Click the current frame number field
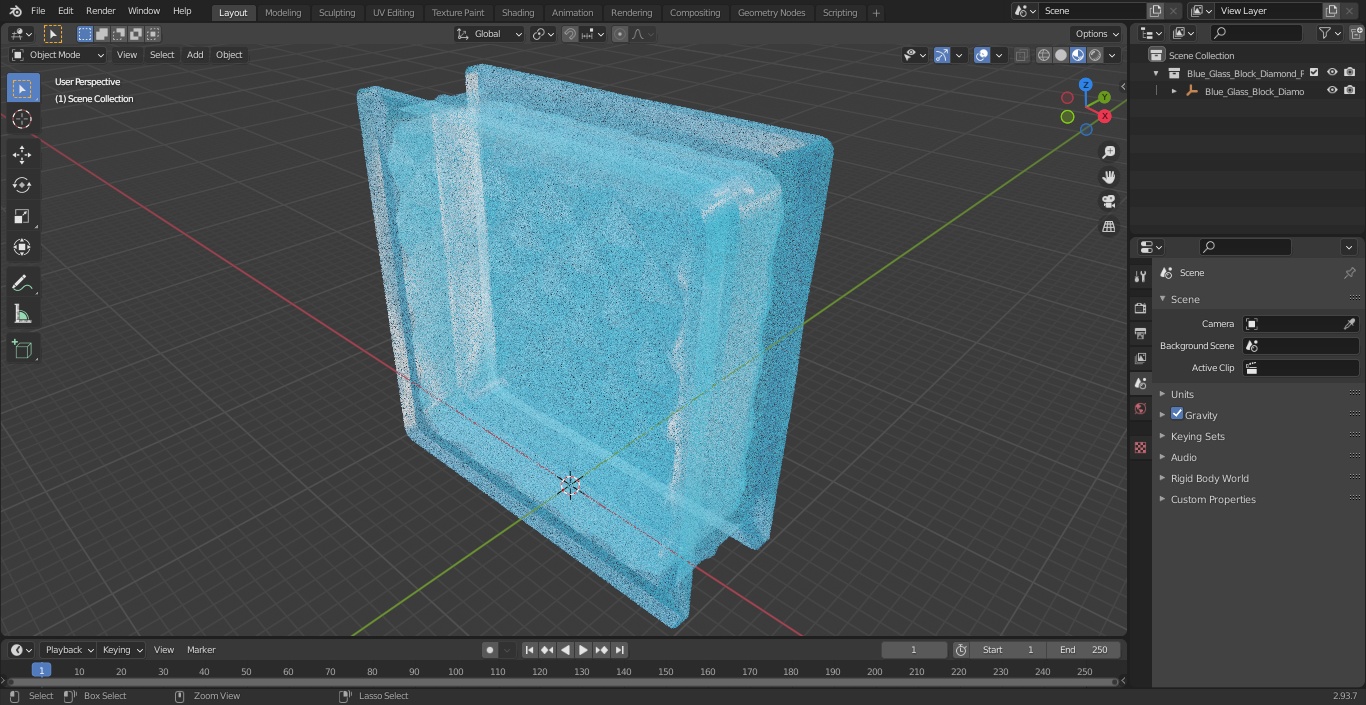The height and width of the screenshot is (705, 1366). 913,650
